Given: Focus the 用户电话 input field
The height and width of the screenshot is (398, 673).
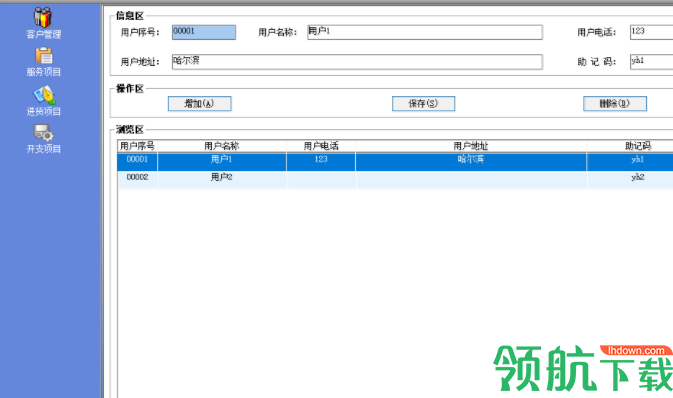Looking at the screenshot, I should [651, 32].
